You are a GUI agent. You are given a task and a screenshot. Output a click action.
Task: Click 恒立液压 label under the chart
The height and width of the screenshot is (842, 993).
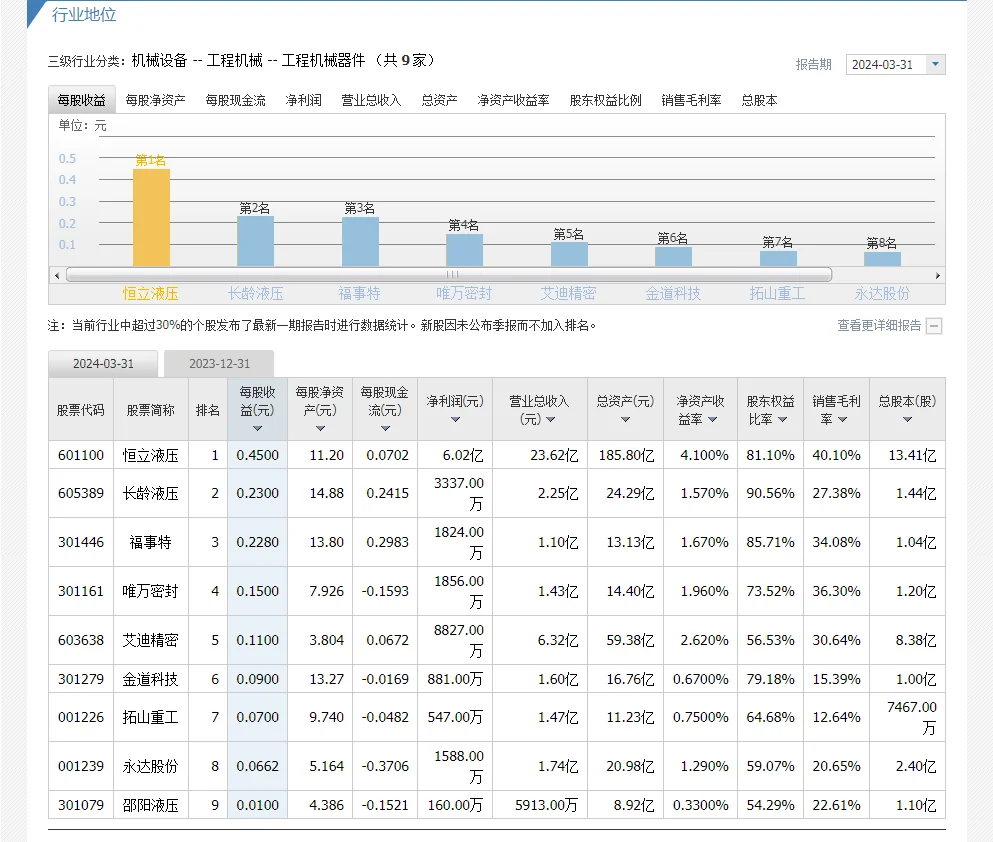(x=151, y=294)
